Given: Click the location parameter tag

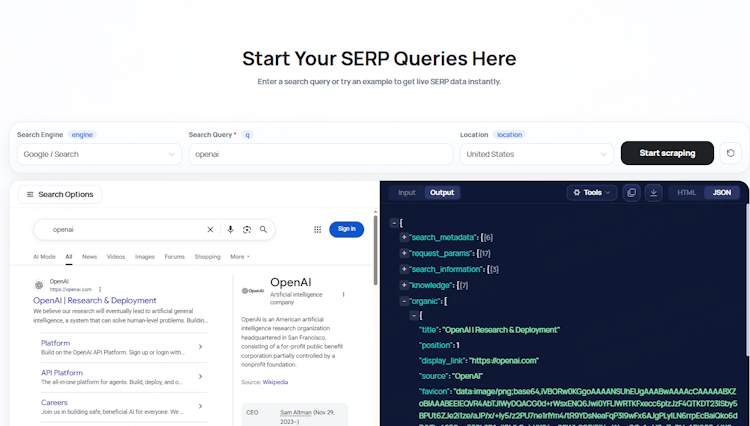Looking at the screenshot, I should (509, 135).
